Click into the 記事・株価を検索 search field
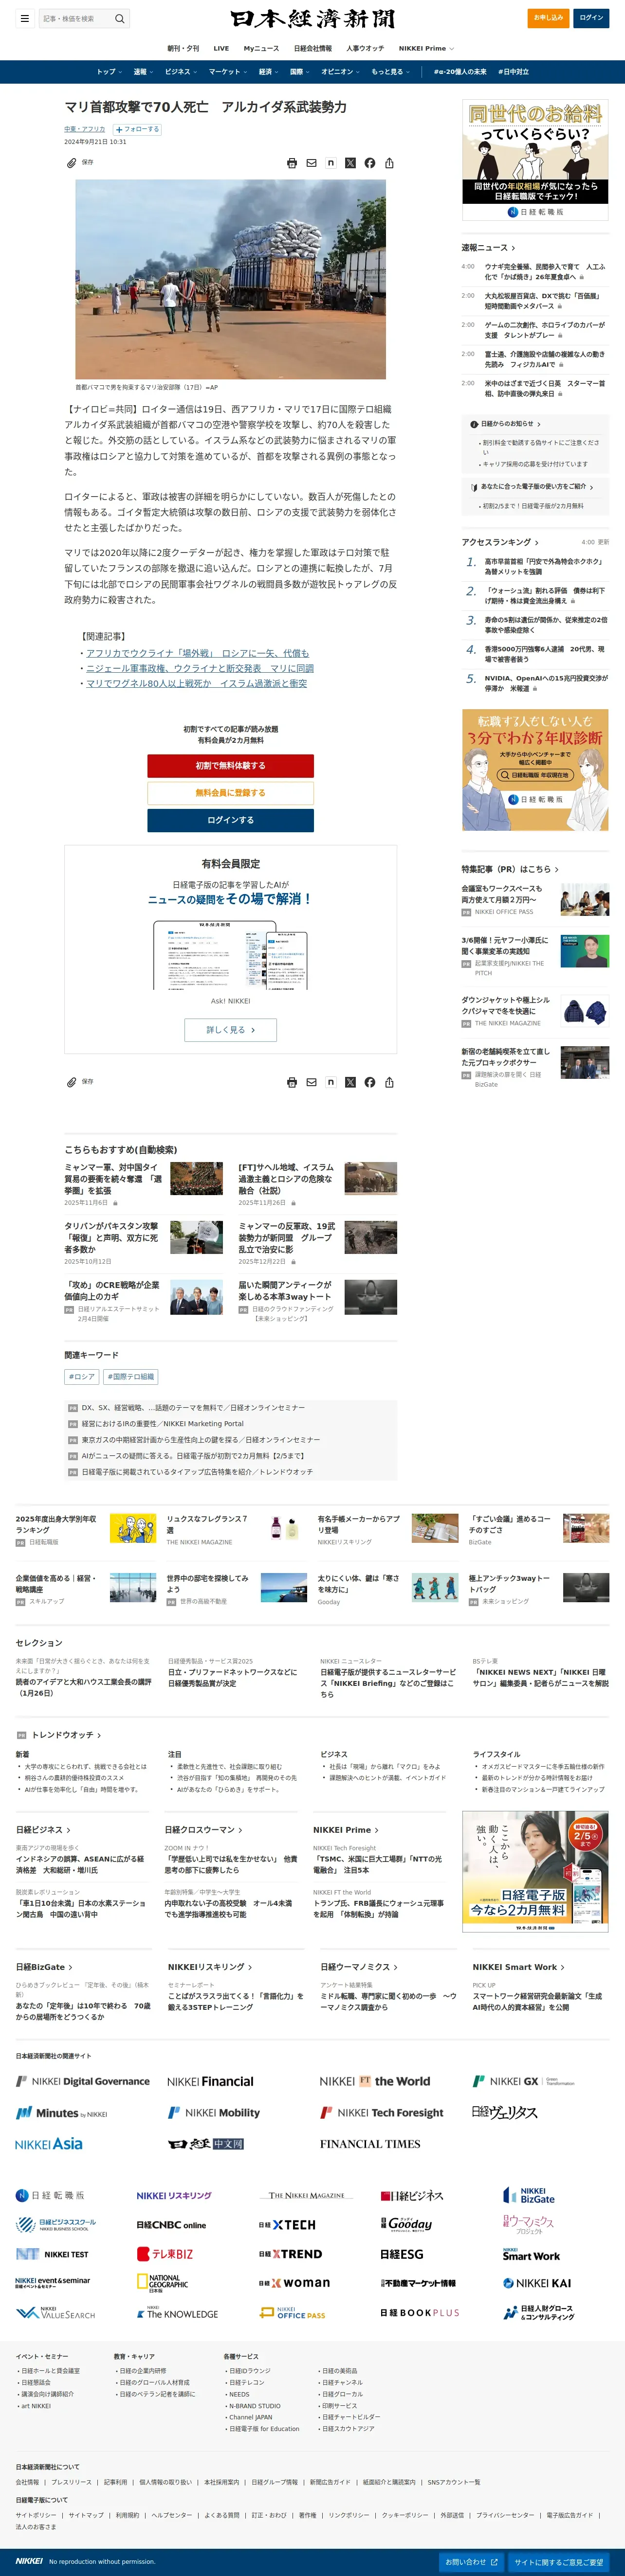This screenshot has width=625, height=2576. (x=76, y=18)
